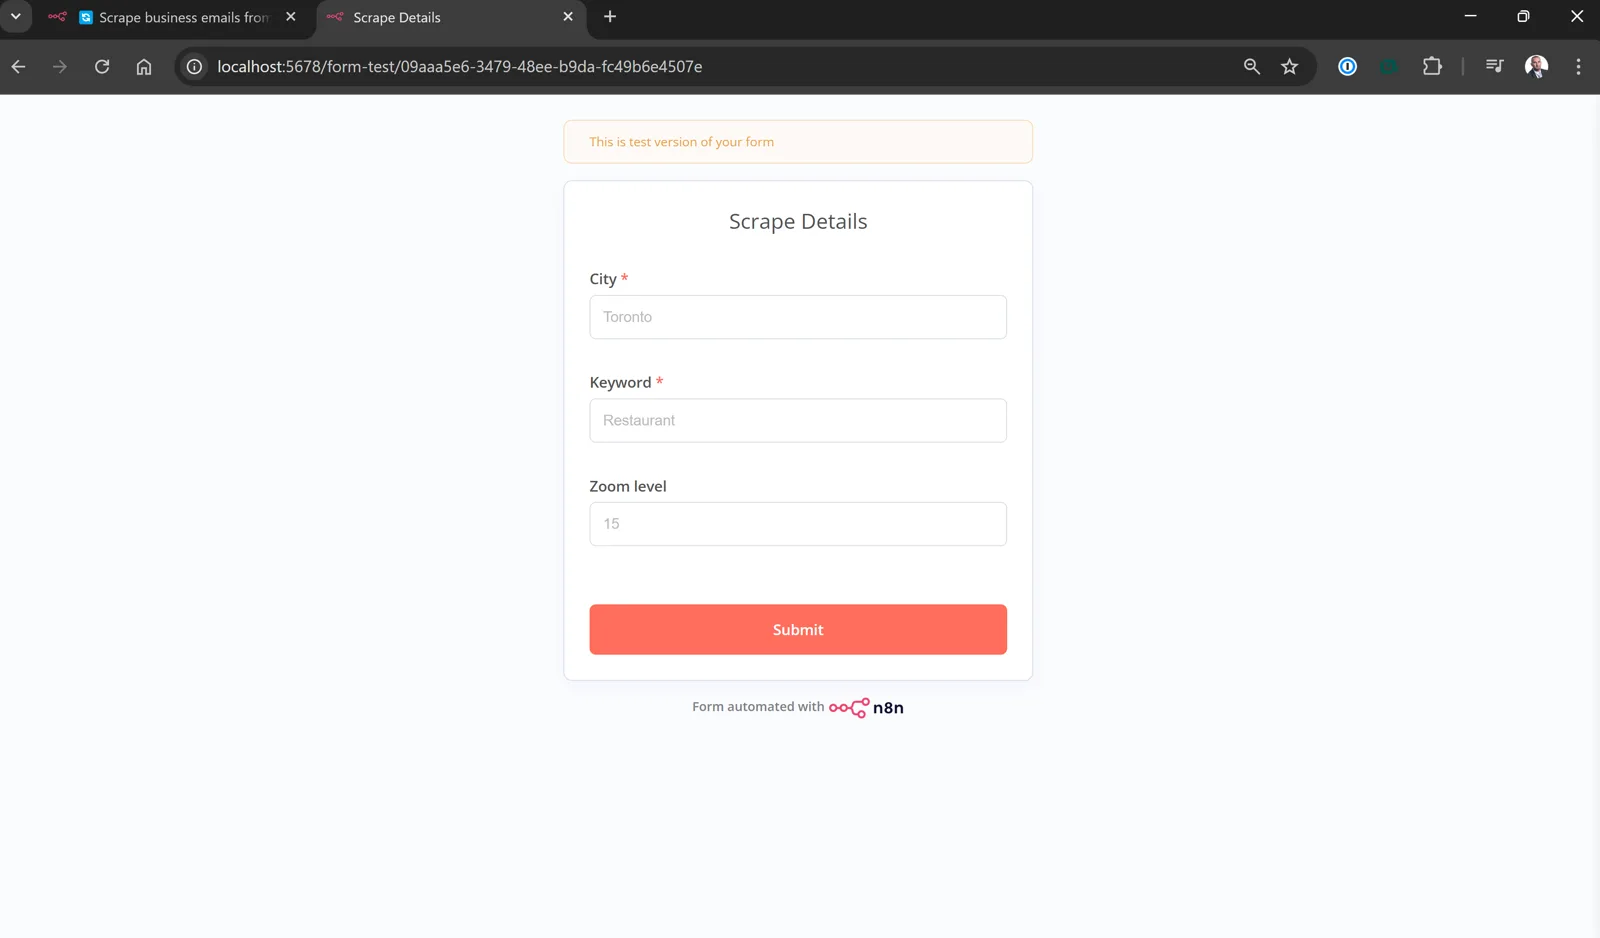Open the Extensions puzzle menu
Screen dimensions: 1600x938
click(x=1432, y=66)
